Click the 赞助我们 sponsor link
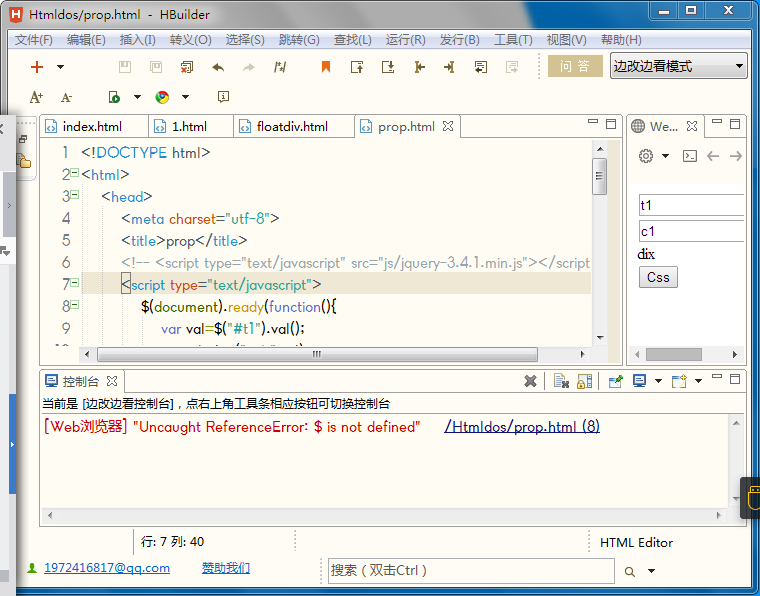The image size is (760, 596). 226,567
